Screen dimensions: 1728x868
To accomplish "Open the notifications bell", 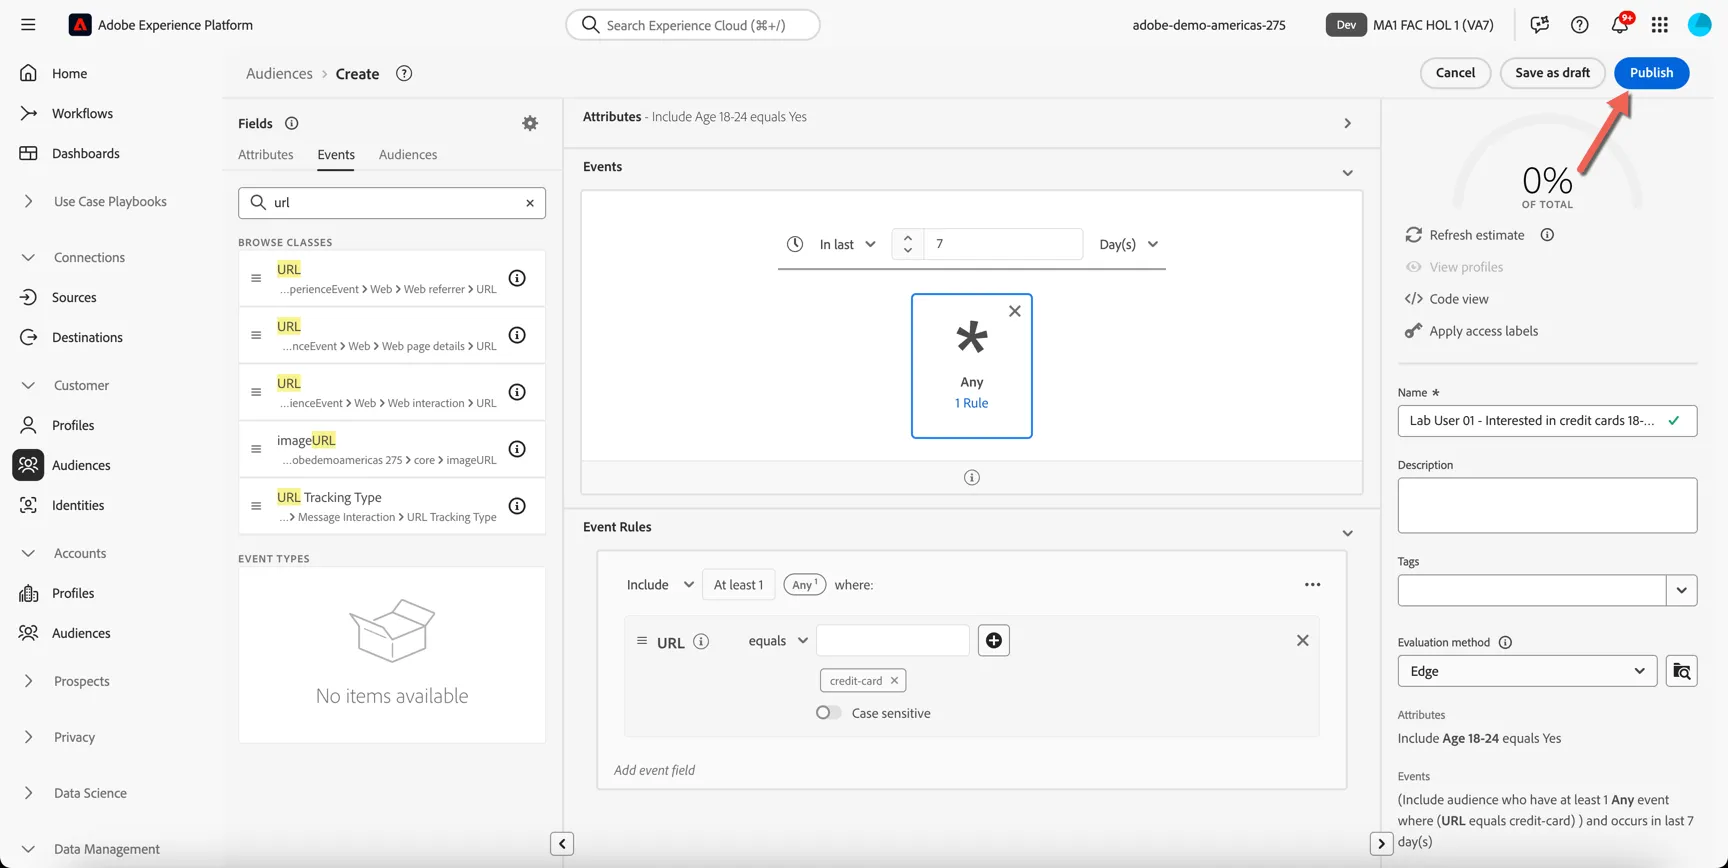I will click(x=1620, y=24).
